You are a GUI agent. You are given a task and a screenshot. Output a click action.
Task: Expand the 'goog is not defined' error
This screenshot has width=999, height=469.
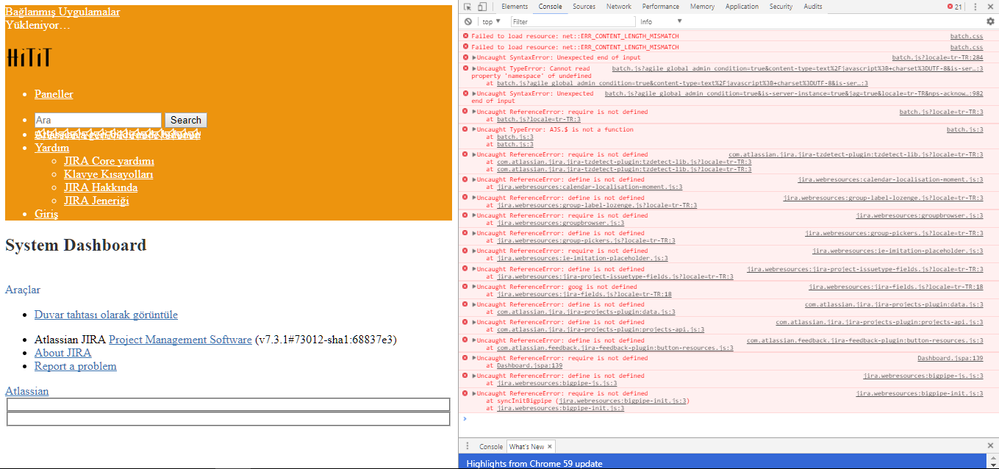(474, 287)
